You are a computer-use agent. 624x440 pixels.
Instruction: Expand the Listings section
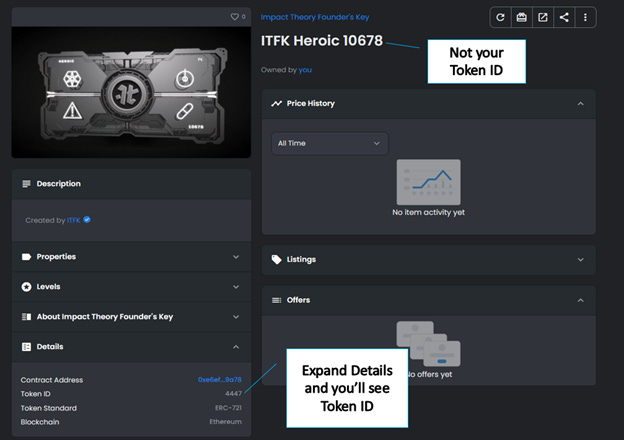pos(581,260)
